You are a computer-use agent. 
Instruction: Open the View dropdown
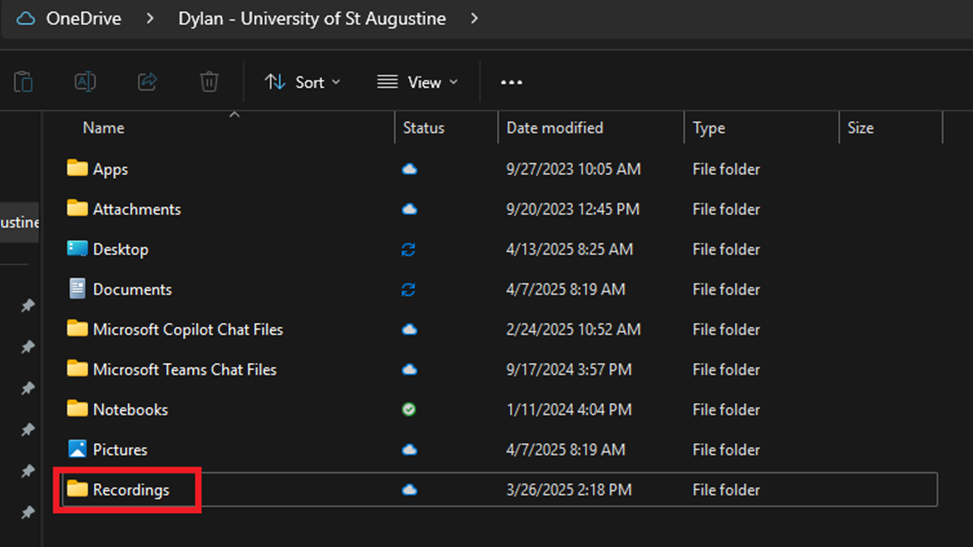[418, 82]
